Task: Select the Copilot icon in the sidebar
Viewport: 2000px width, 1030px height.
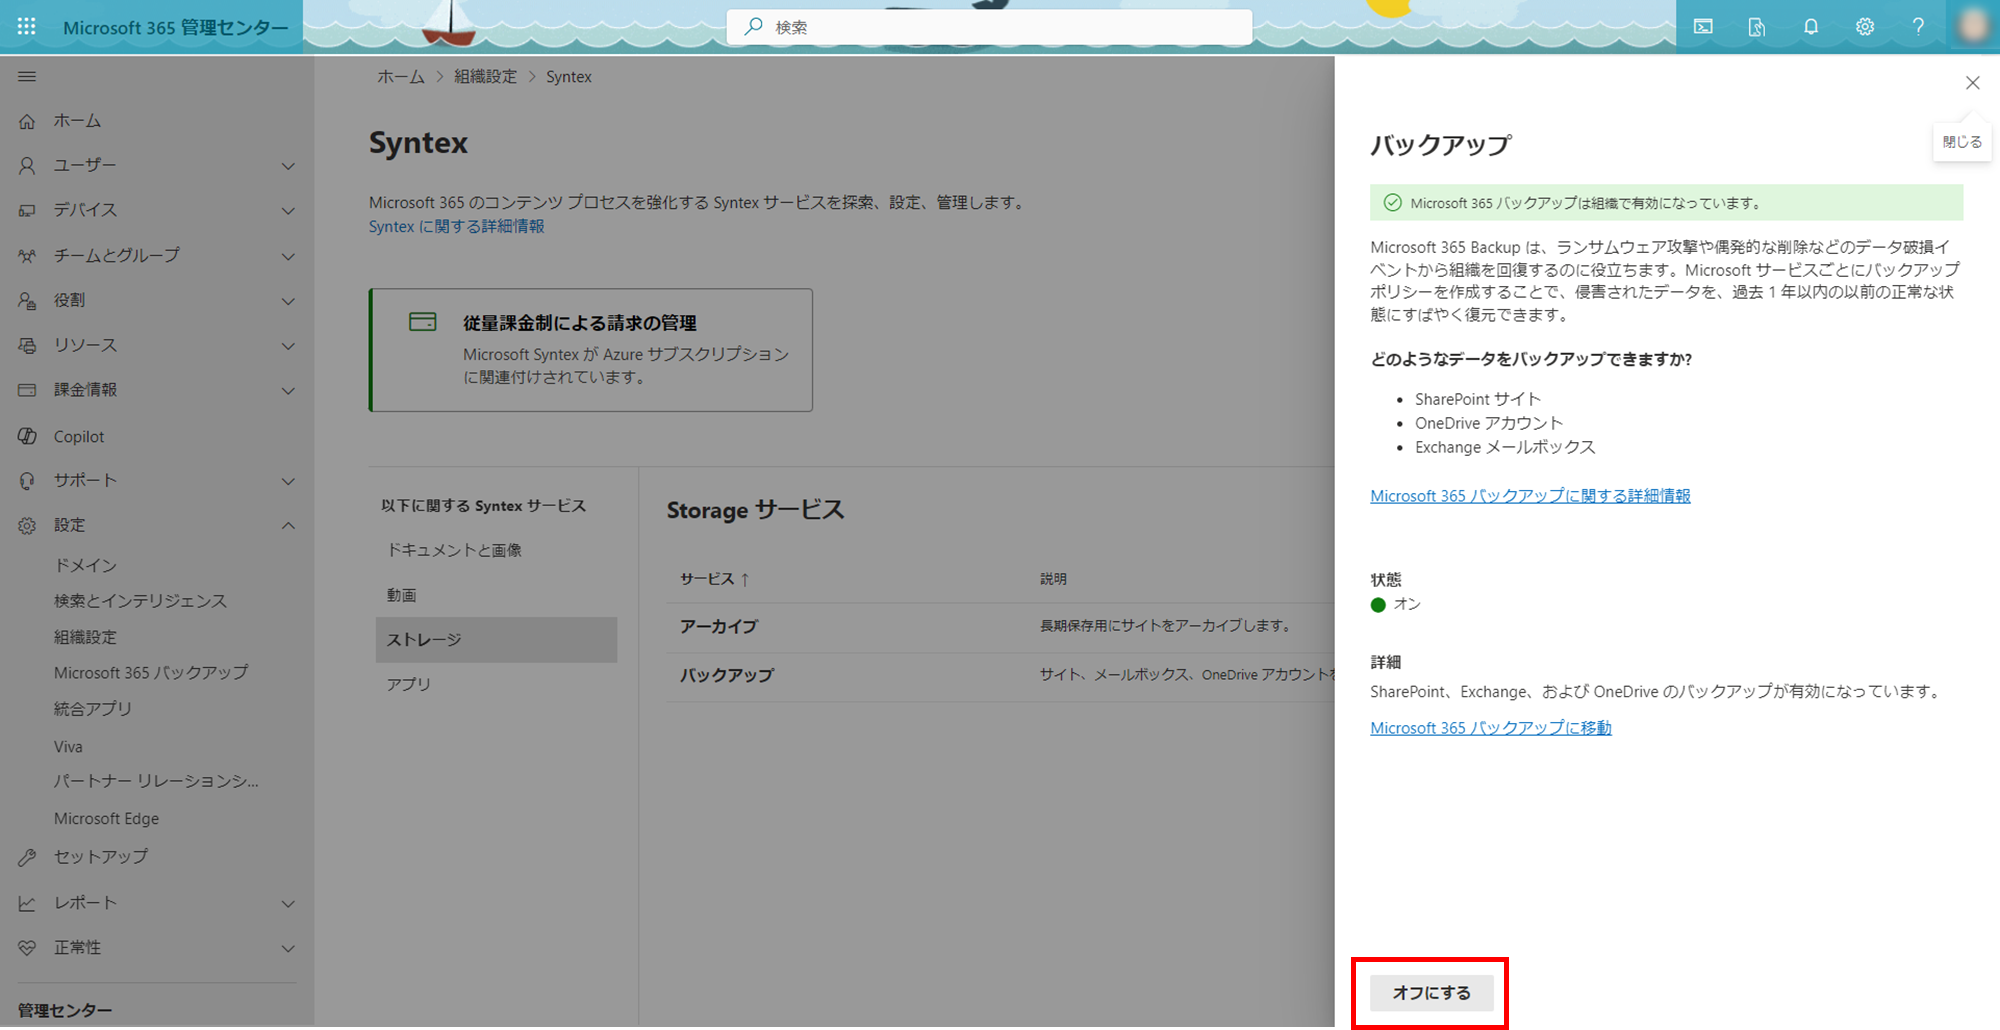Action: tap(26, 435)
